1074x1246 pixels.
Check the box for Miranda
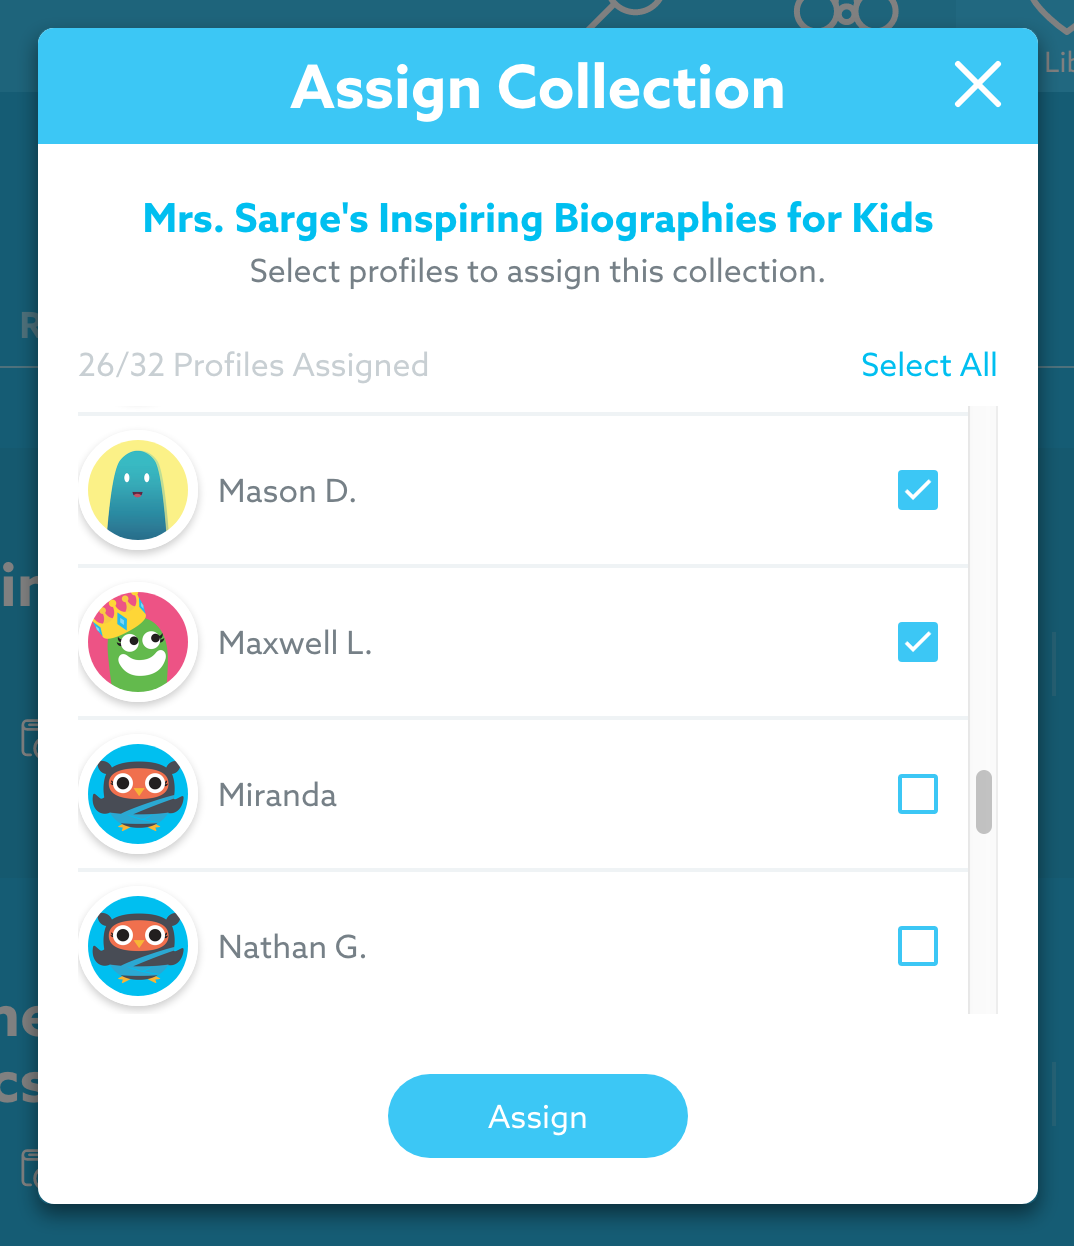tap(917, 794)
